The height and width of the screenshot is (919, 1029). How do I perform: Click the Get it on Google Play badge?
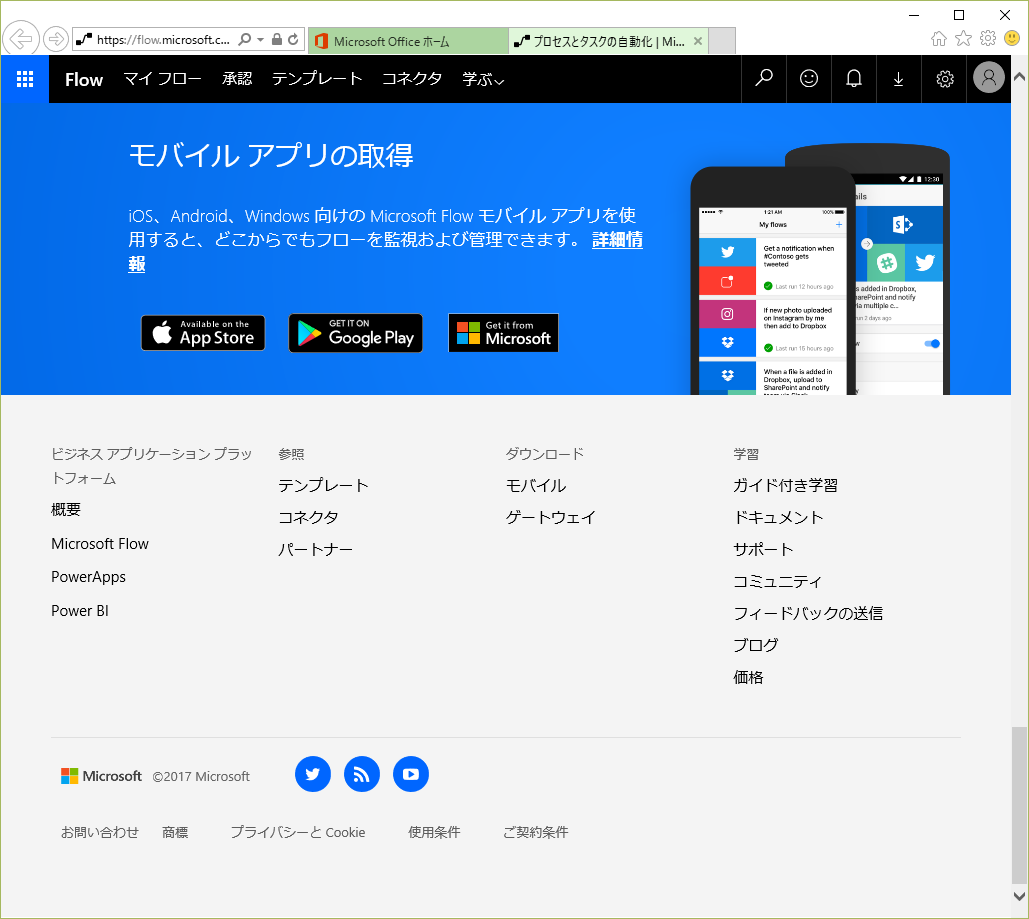click(355, 333)
